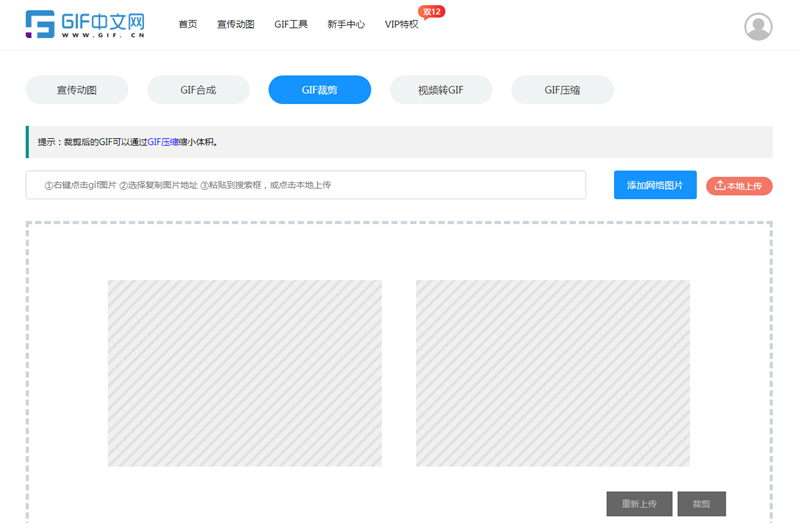Screen dimensions: 800x523
Task: Open 宣传动图 in the top navigation bar
Action: (x=236, y=25)
